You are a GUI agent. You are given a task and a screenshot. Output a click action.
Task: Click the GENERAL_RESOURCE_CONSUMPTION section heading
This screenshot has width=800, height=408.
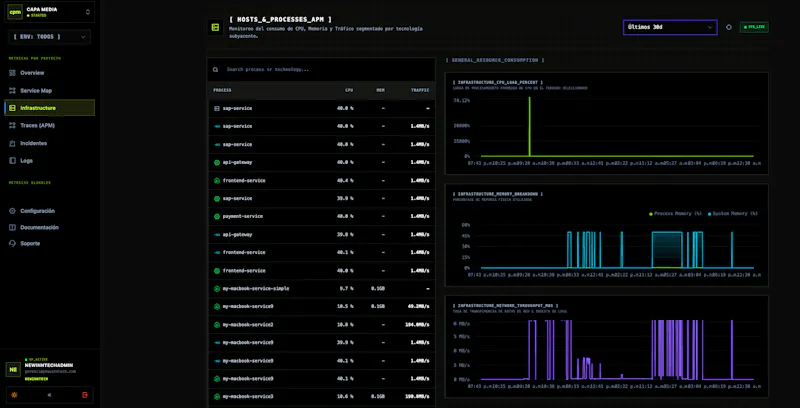coord(494,60)
